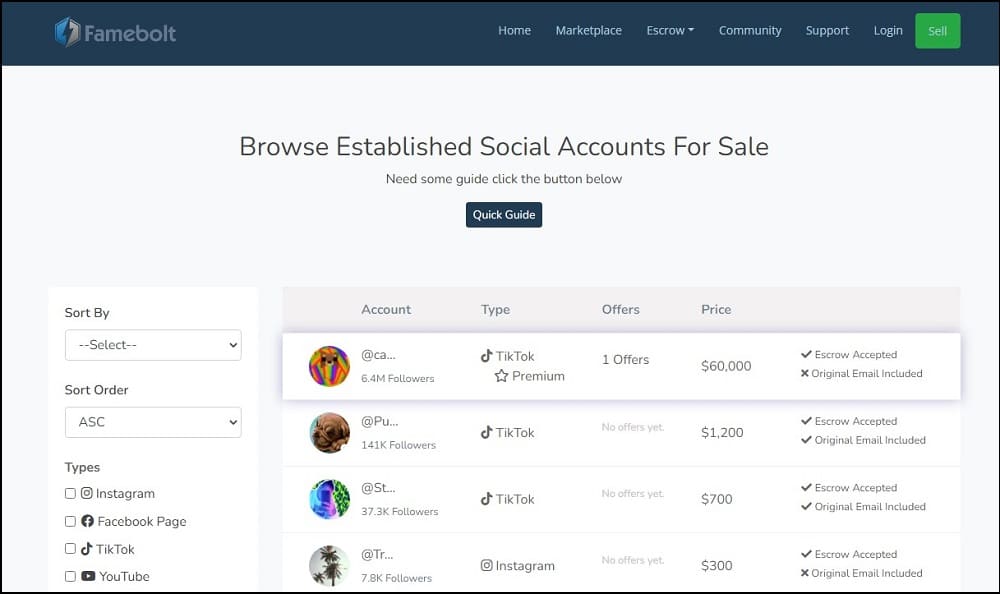The image size is (1000, 594).
Task: Click the Premium star icon on first listing
Action: click(501, 376)
